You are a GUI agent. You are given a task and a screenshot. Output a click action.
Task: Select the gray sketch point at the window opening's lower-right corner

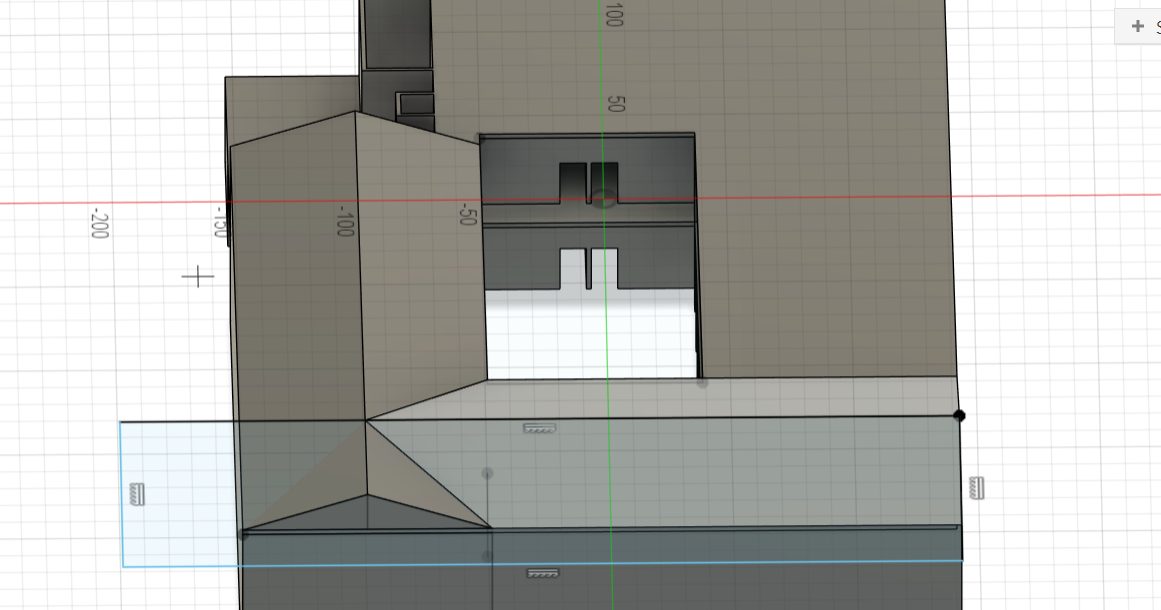click(x=702, y=383)
